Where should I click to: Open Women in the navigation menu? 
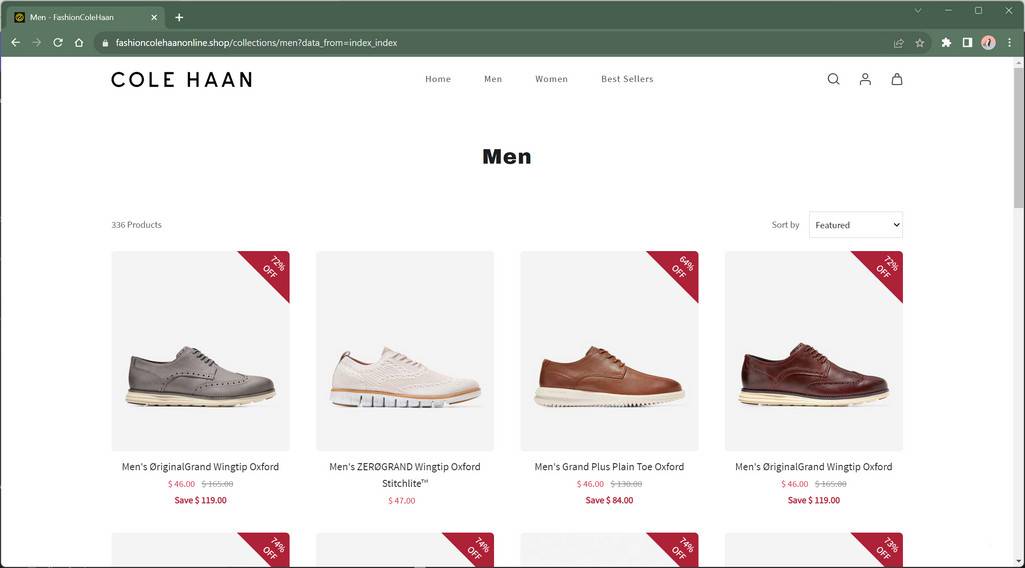pos(551,79)
